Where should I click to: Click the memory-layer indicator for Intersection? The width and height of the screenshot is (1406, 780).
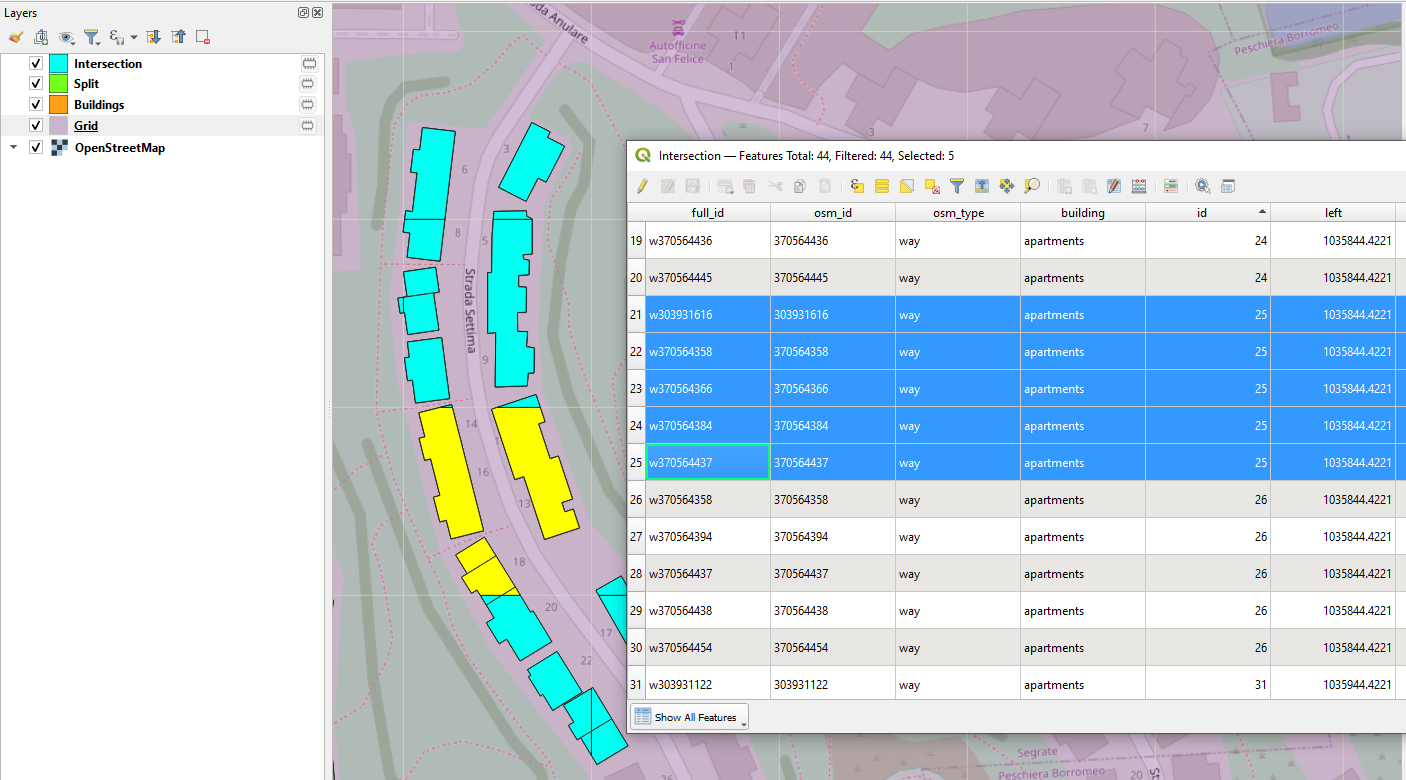pyautogui.click(x=308, y=63)
